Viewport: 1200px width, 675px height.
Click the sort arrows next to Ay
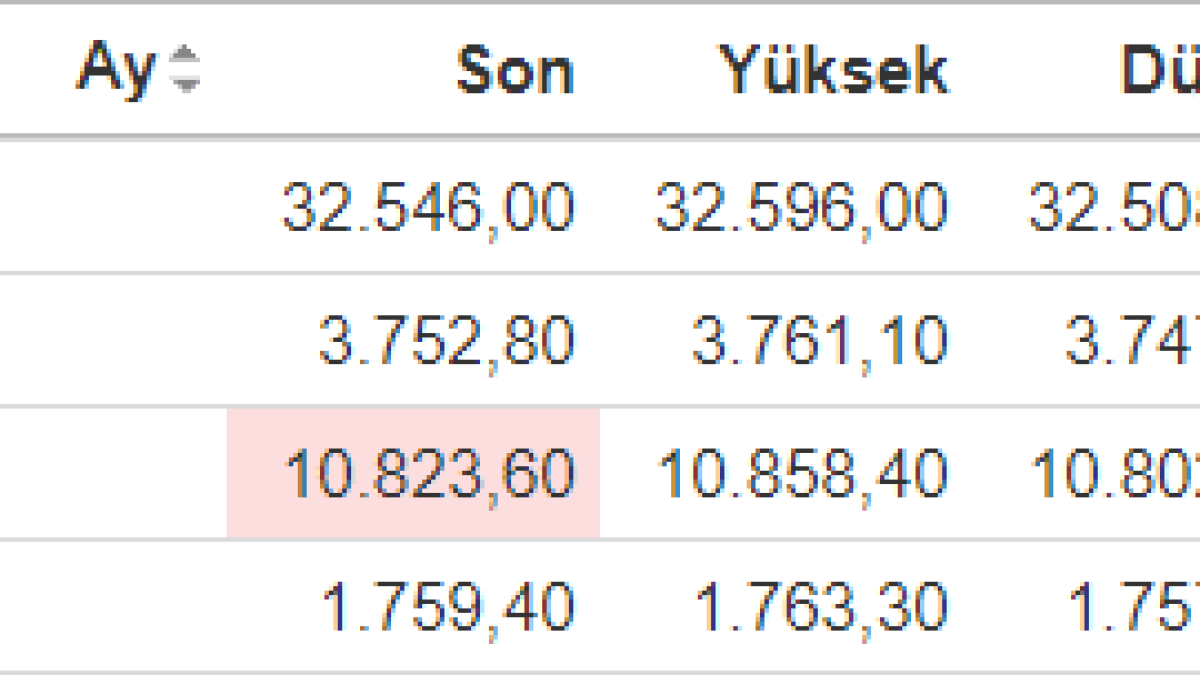click(x=184, y=70)
